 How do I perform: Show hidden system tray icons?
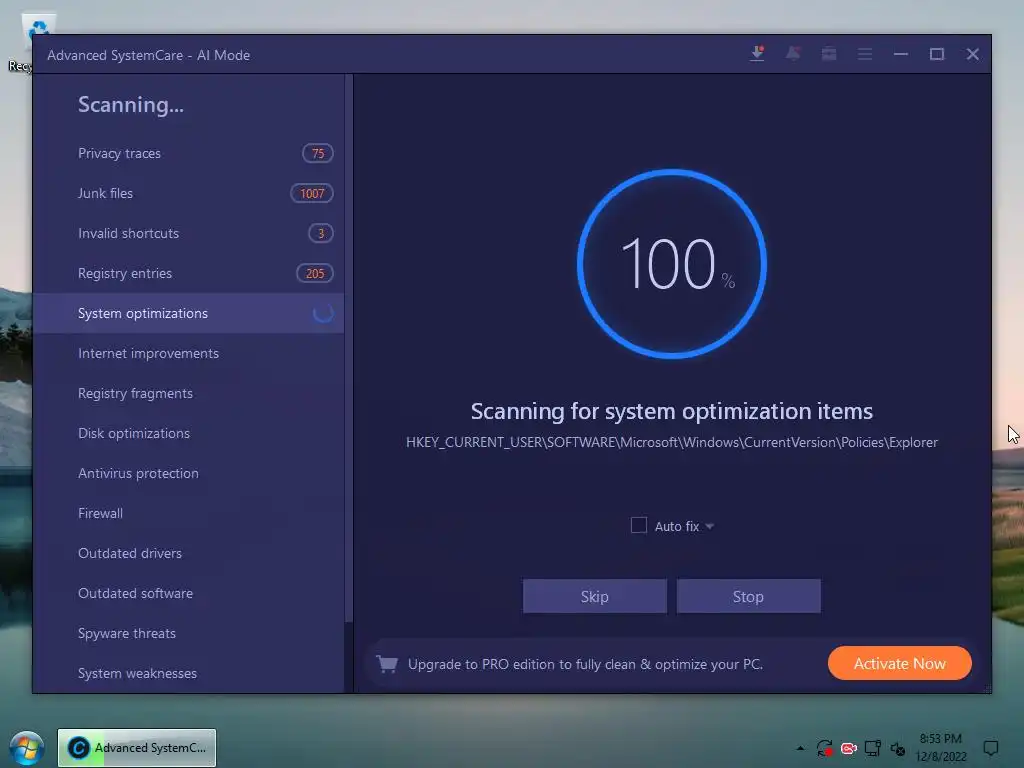coord(800,748)
